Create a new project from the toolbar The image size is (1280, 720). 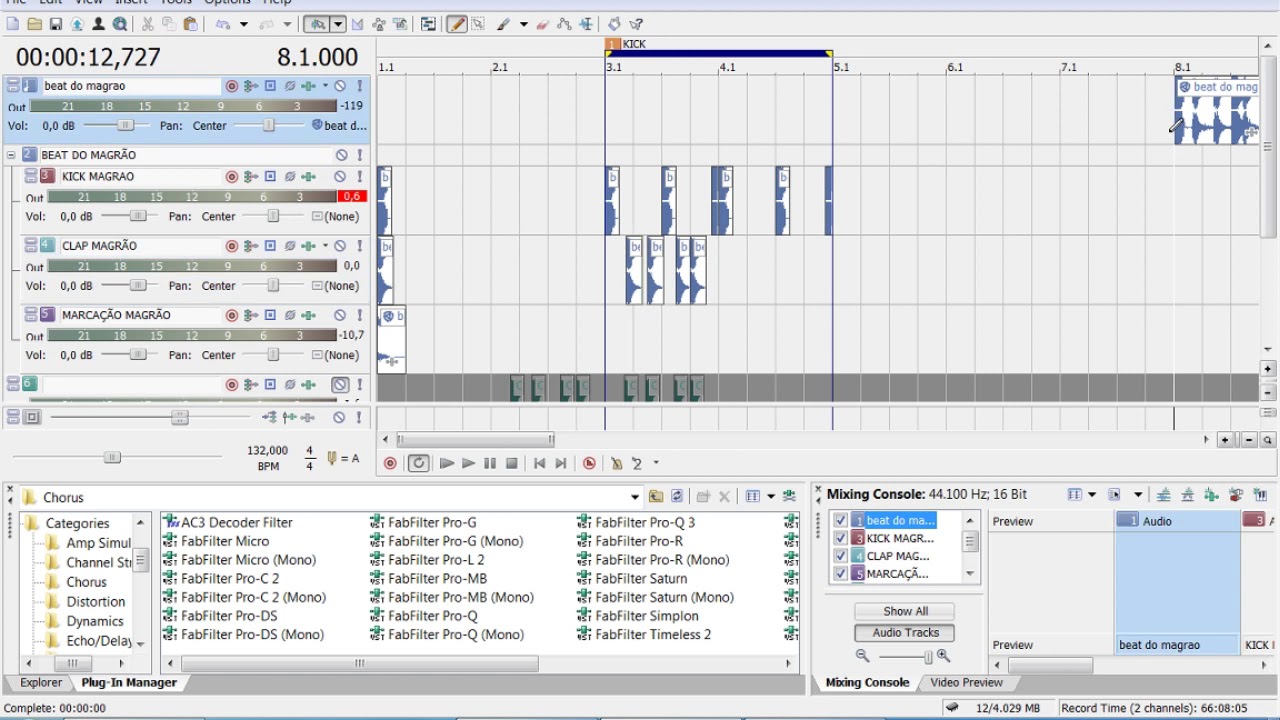(x=13, y=24)
